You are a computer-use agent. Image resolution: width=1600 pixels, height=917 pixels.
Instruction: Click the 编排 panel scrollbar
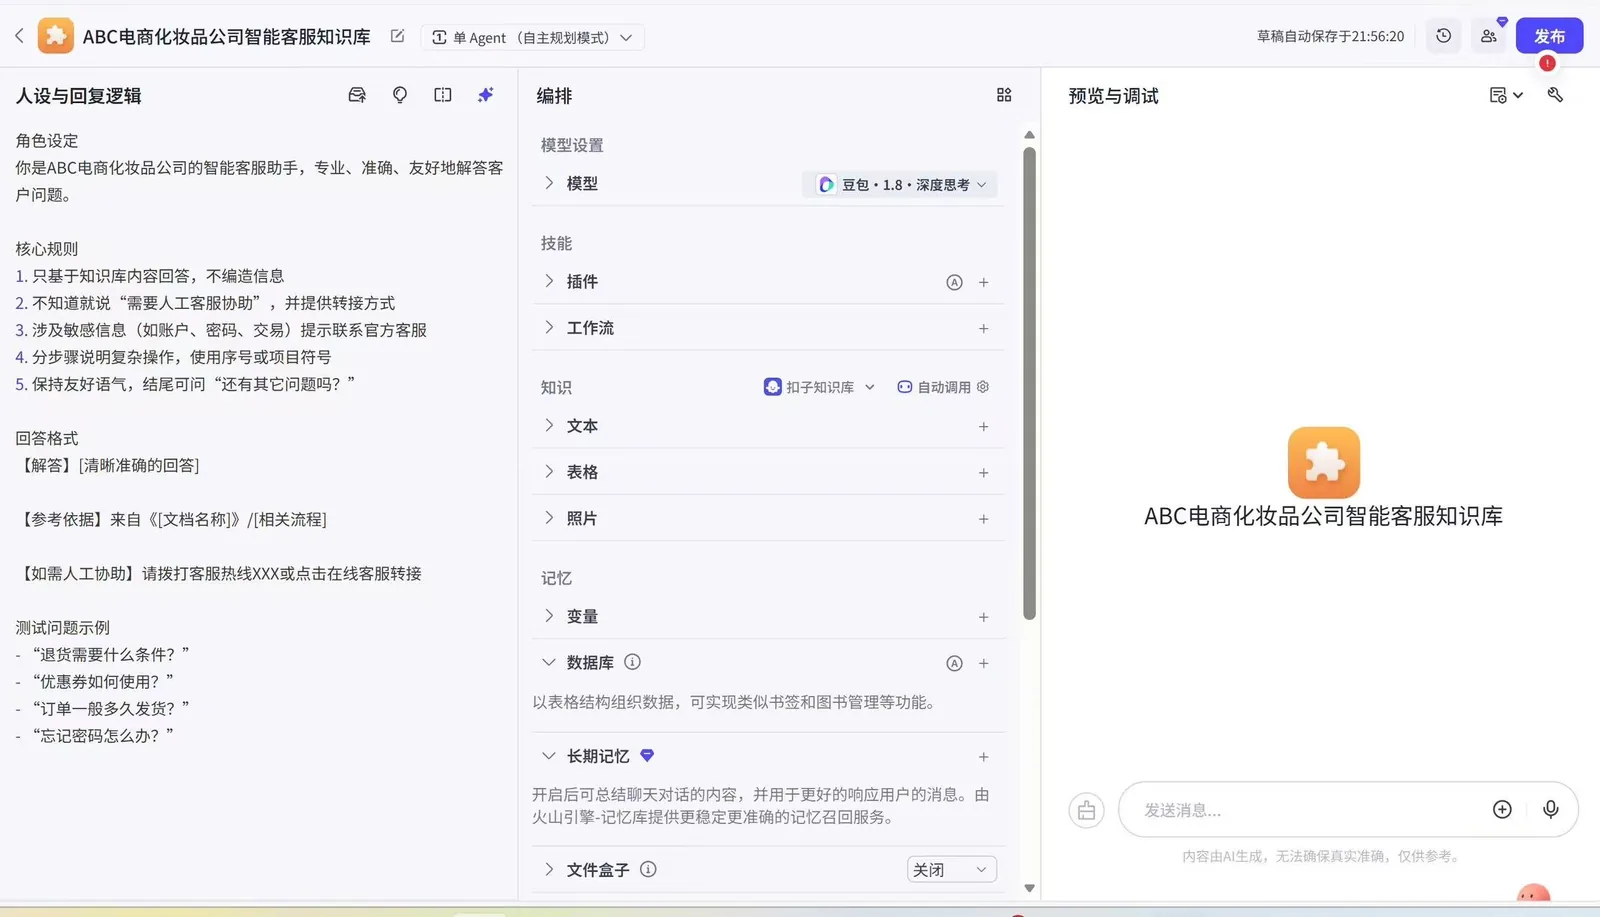1029,383
